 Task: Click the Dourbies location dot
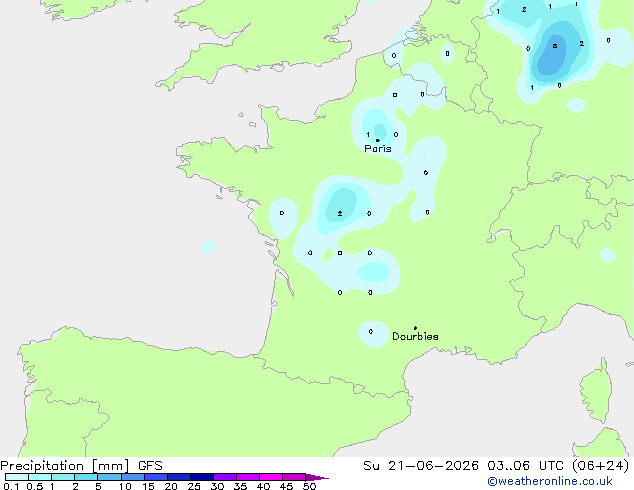[x=415, y=328]
